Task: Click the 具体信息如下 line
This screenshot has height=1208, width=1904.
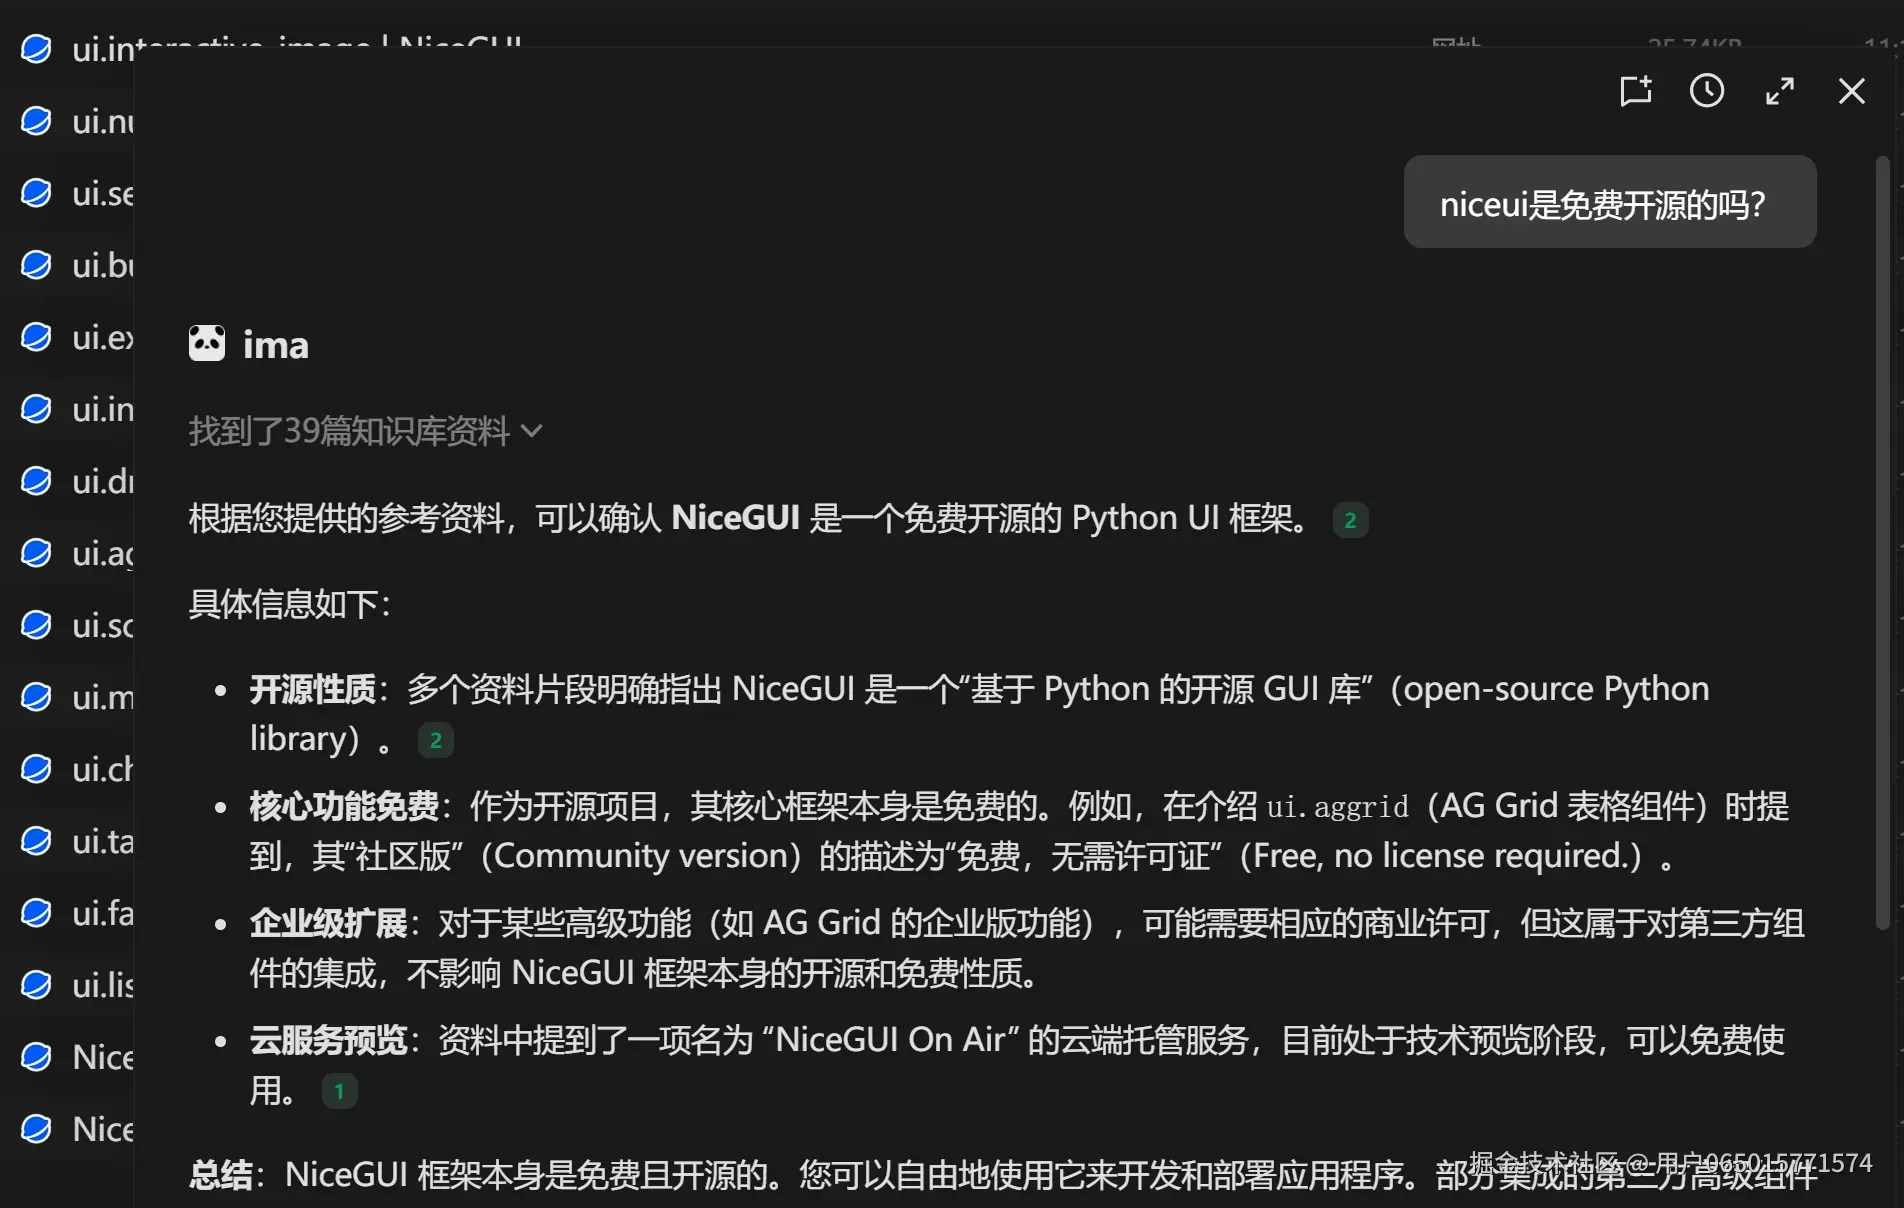Action: pyautogui.click(x=290, y=604)
